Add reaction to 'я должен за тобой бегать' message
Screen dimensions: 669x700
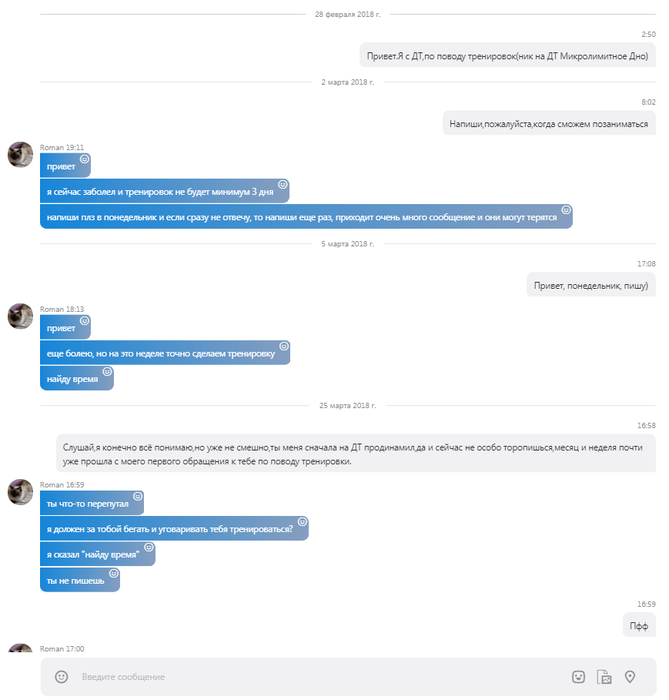(302, 522)
